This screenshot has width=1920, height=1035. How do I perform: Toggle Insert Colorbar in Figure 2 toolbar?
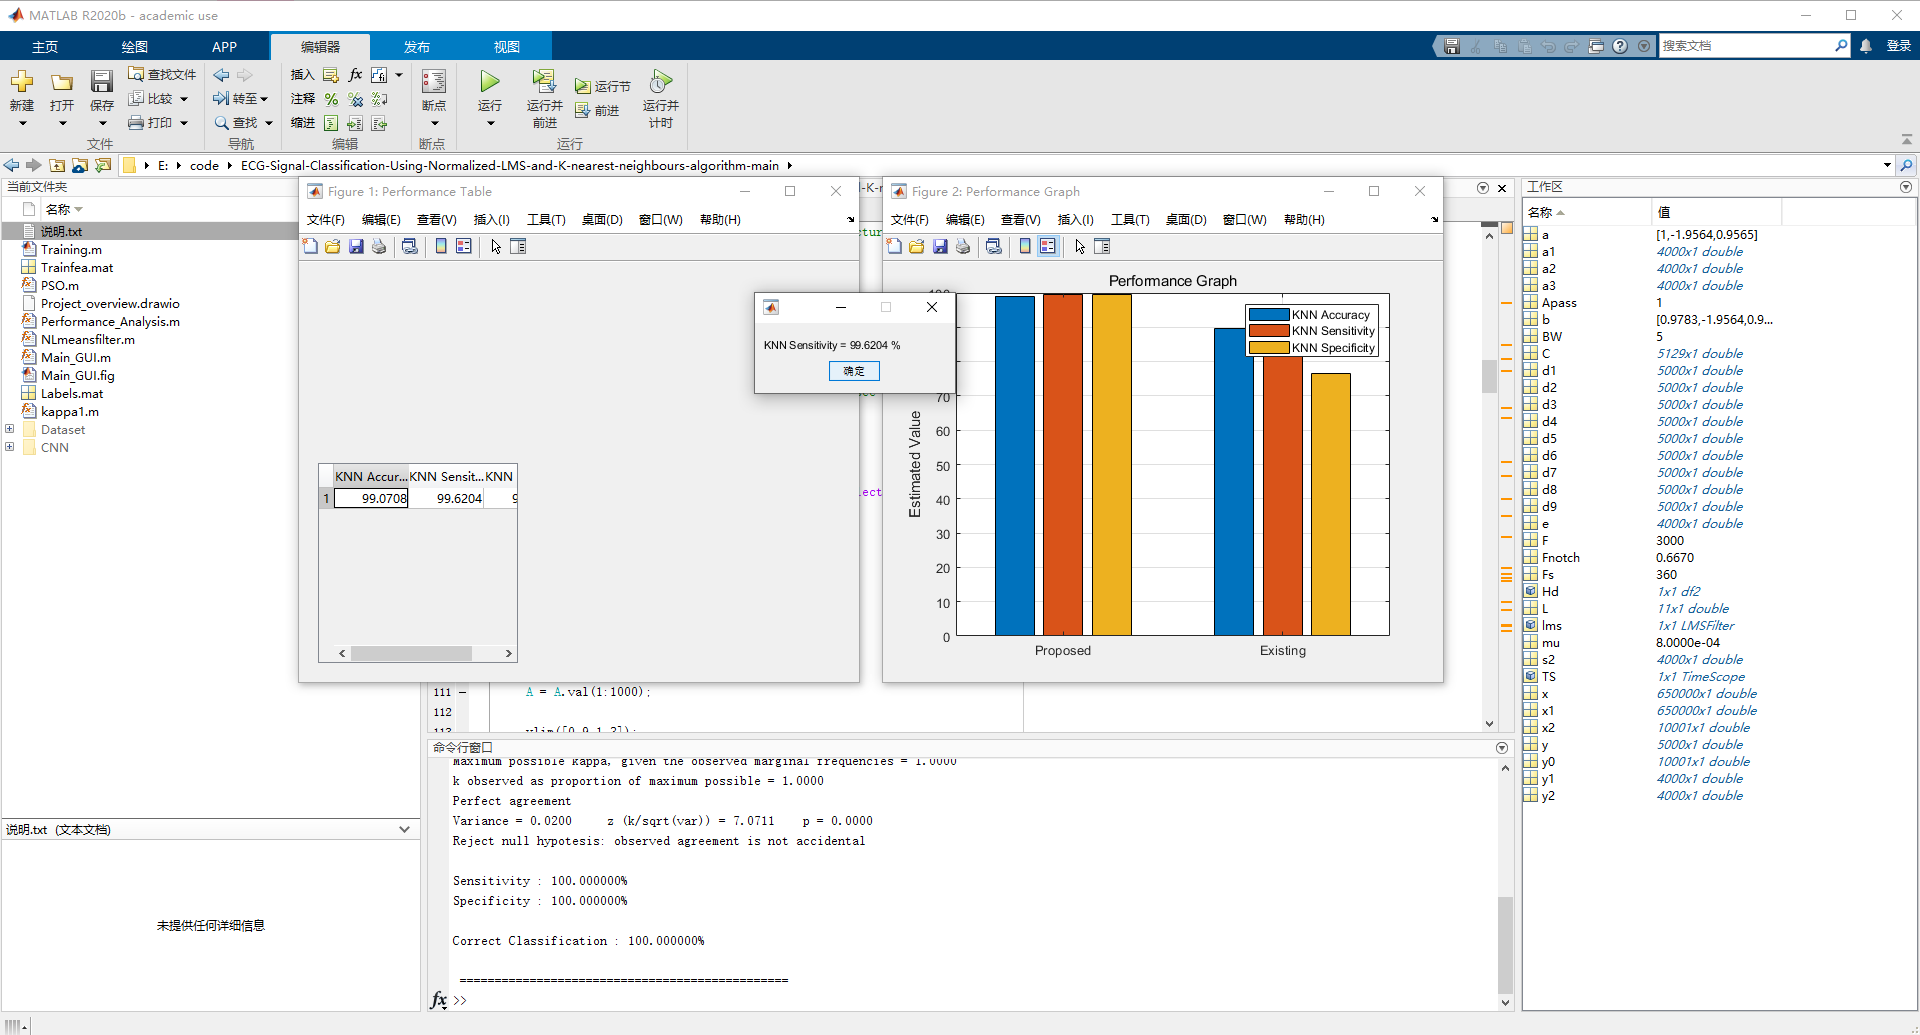pyautogui.click(x=1025, y=247)
